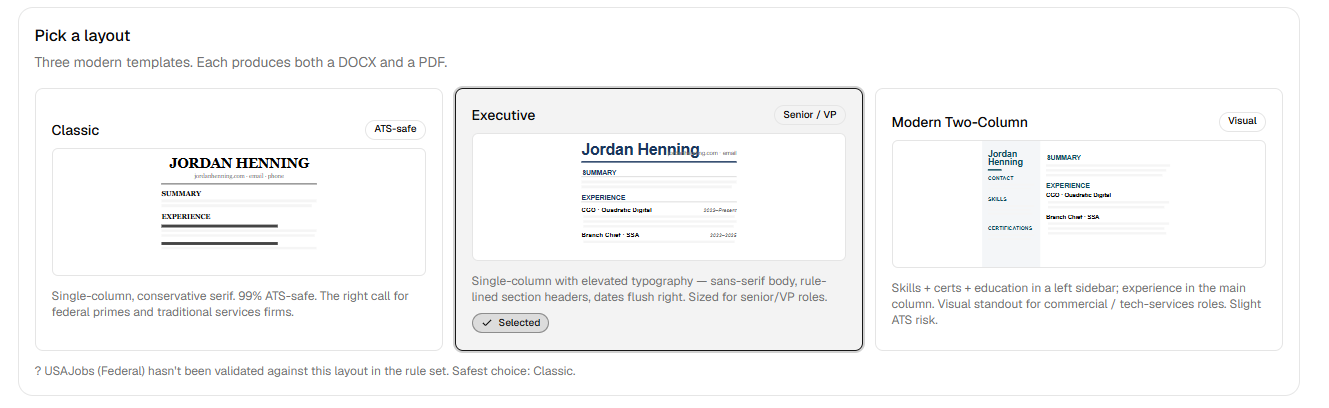Select the Executive layout card title
Viewport: 1329px width, 408px height.
coord(503,115)
